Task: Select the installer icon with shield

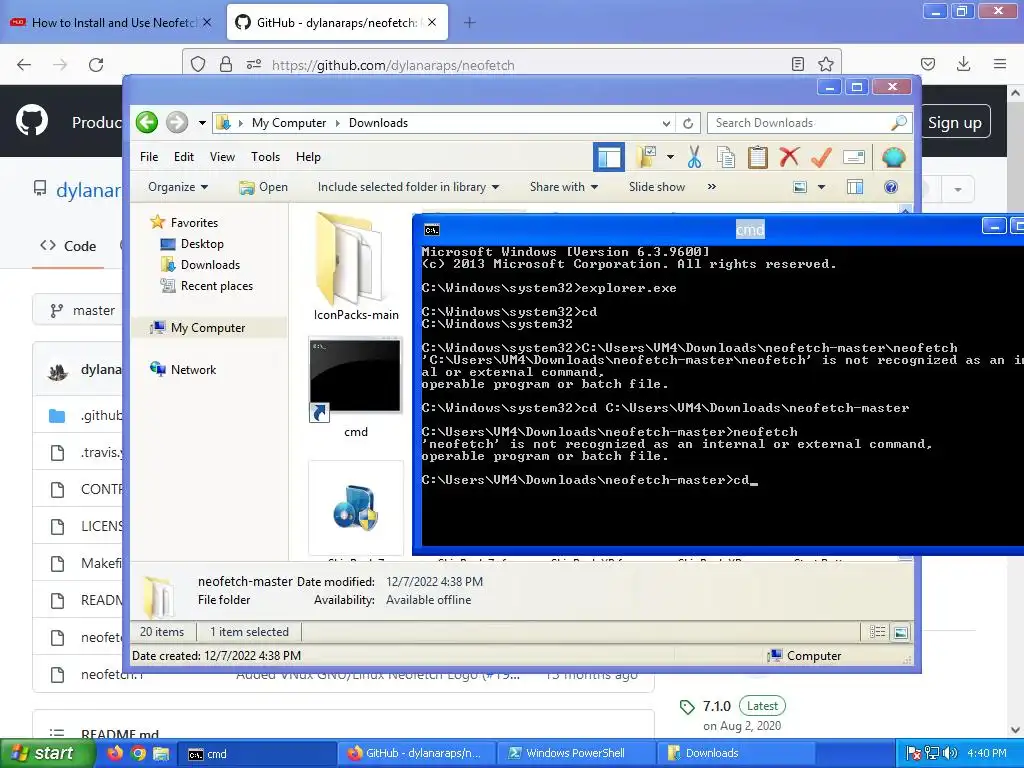Action: point(356,508)
